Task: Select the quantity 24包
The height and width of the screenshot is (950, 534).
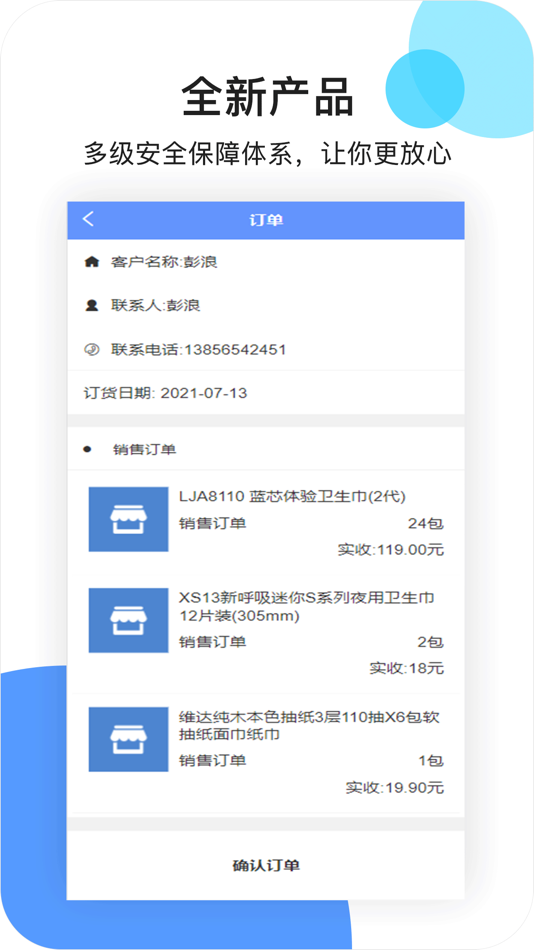Action: pyautogui.click(x=426, y=524)
